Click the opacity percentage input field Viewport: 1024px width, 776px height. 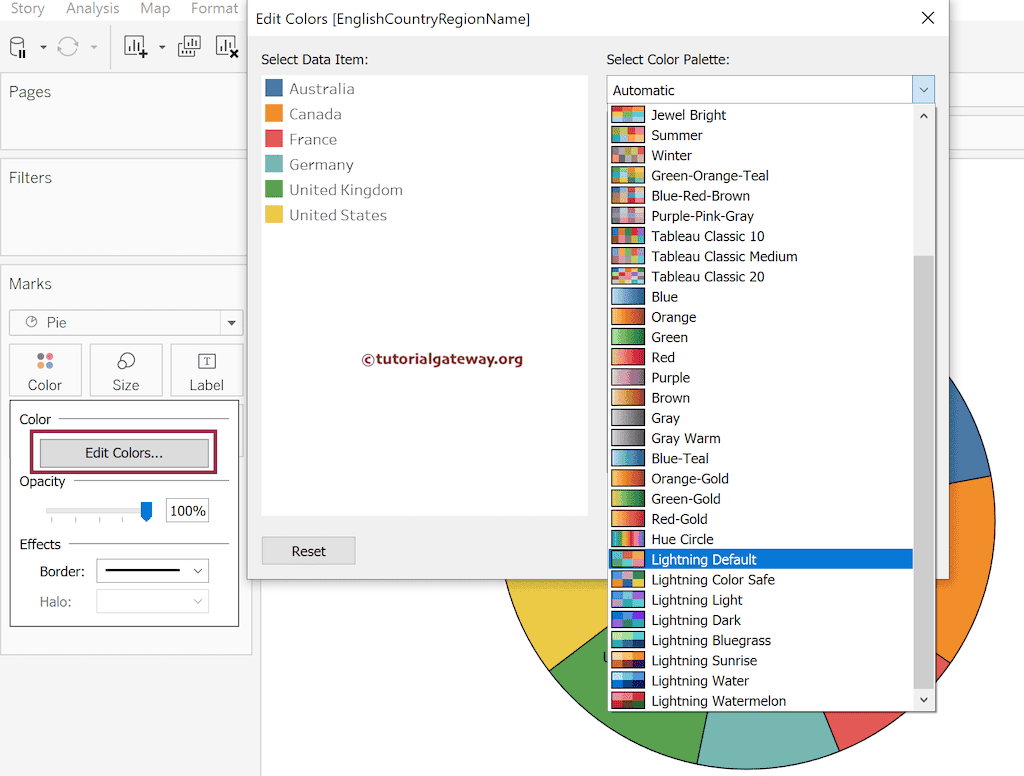pos(187,511)
